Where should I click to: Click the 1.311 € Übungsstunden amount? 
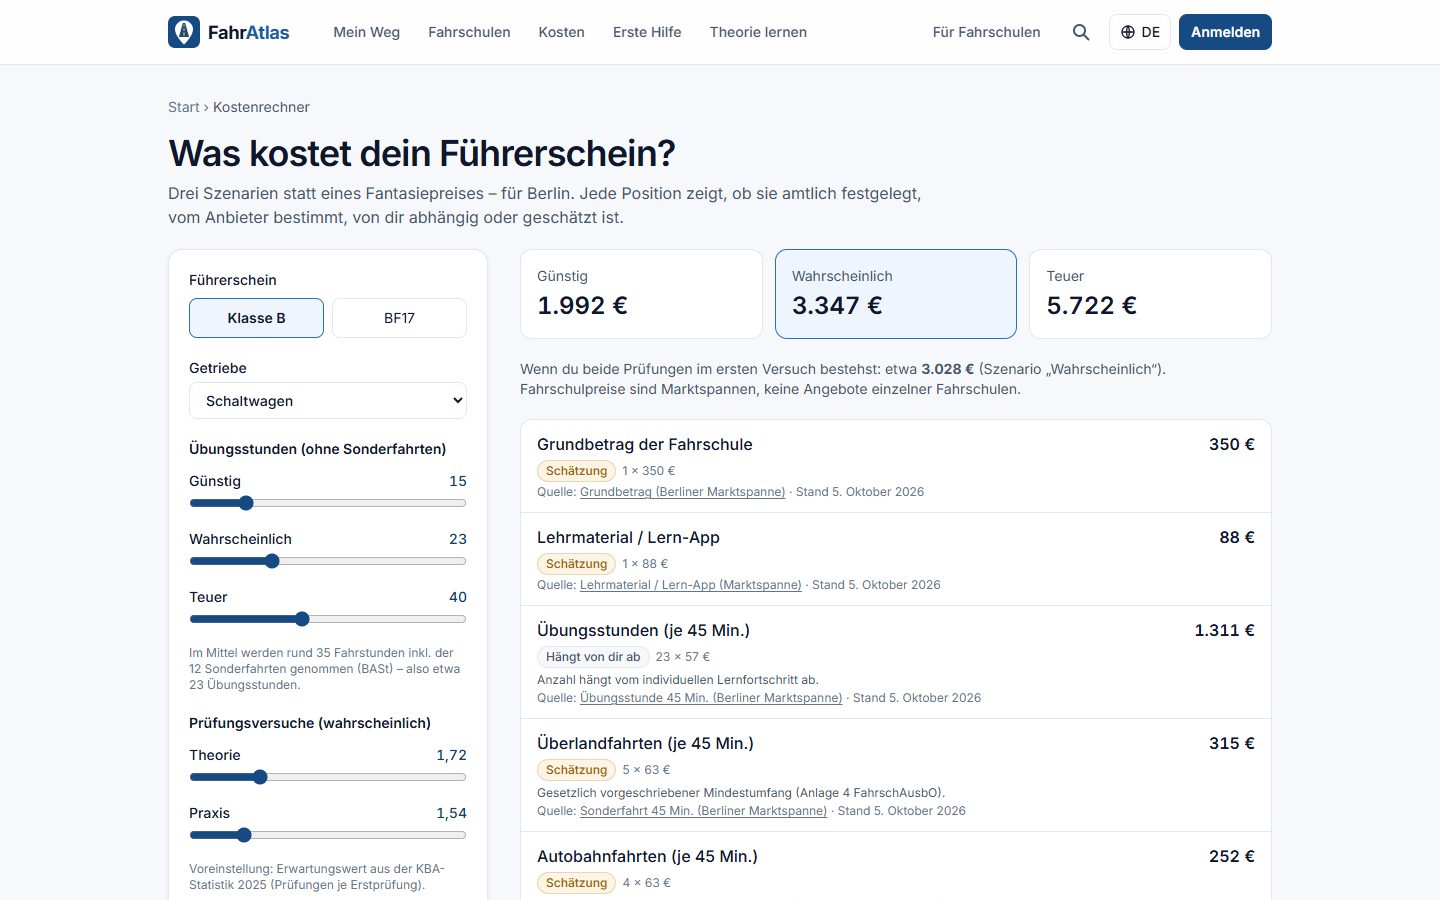click(x=1224, y=630)
